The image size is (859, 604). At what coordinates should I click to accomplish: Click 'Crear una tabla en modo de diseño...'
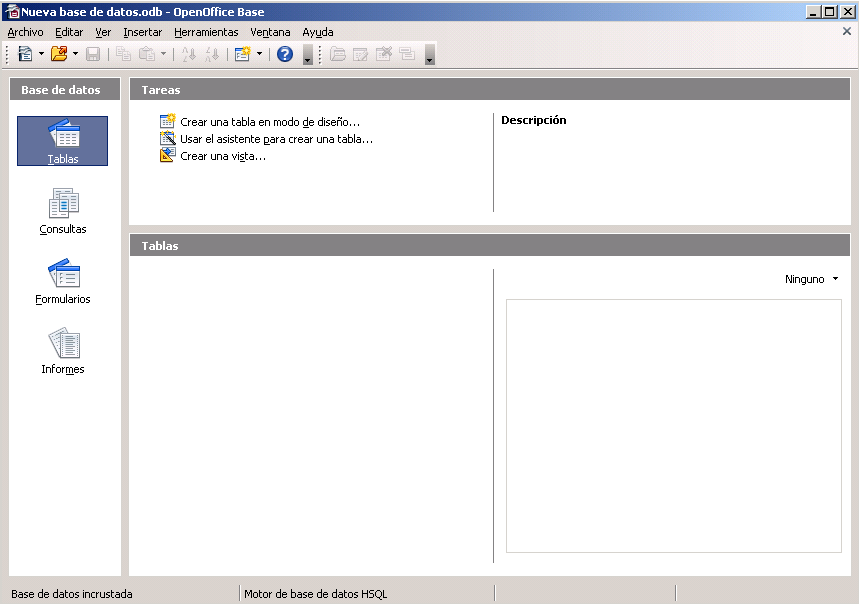click(270, 122)
